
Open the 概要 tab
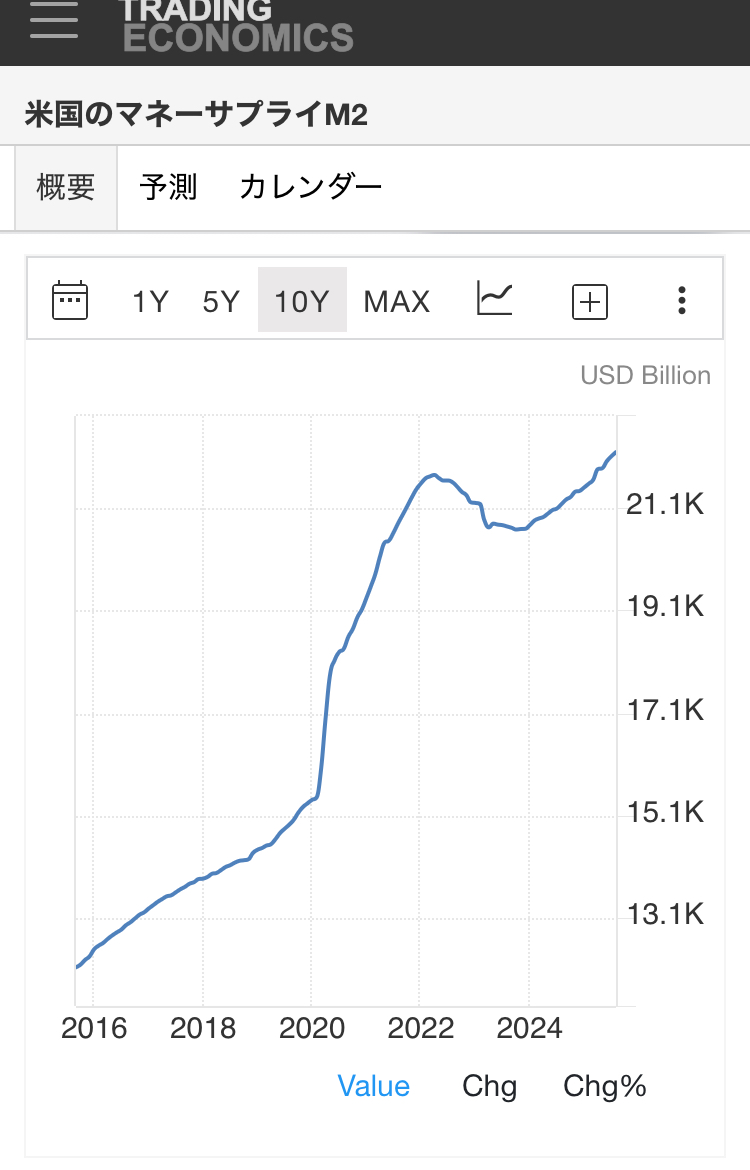pyautogui.click(x=66, y=187)
